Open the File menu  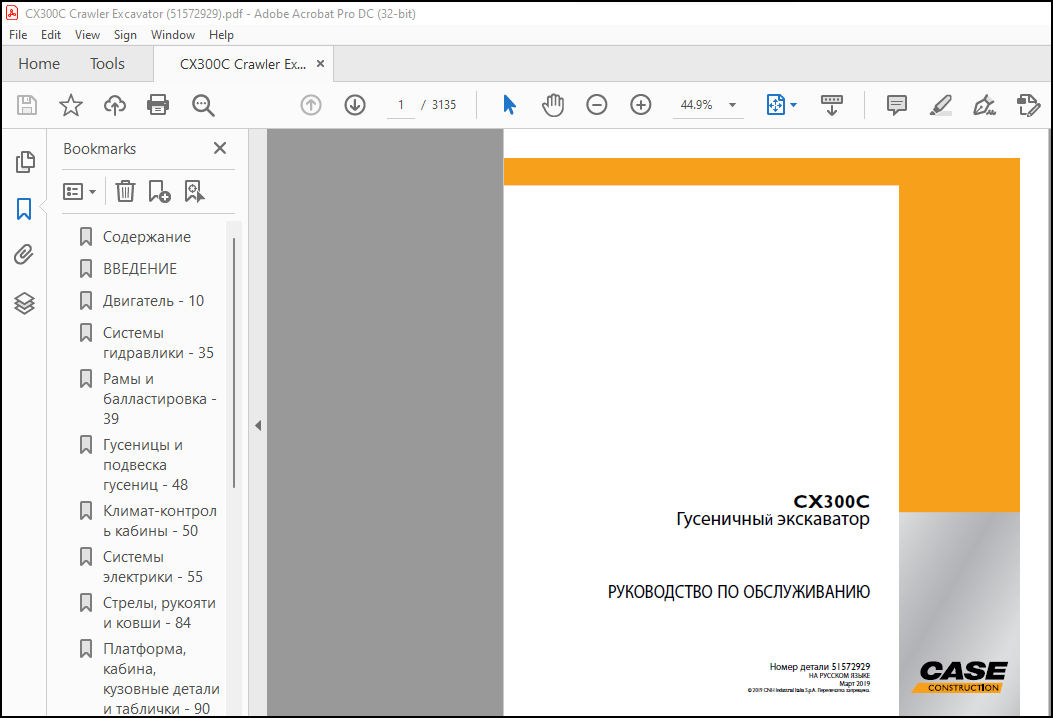pos(18,35)
